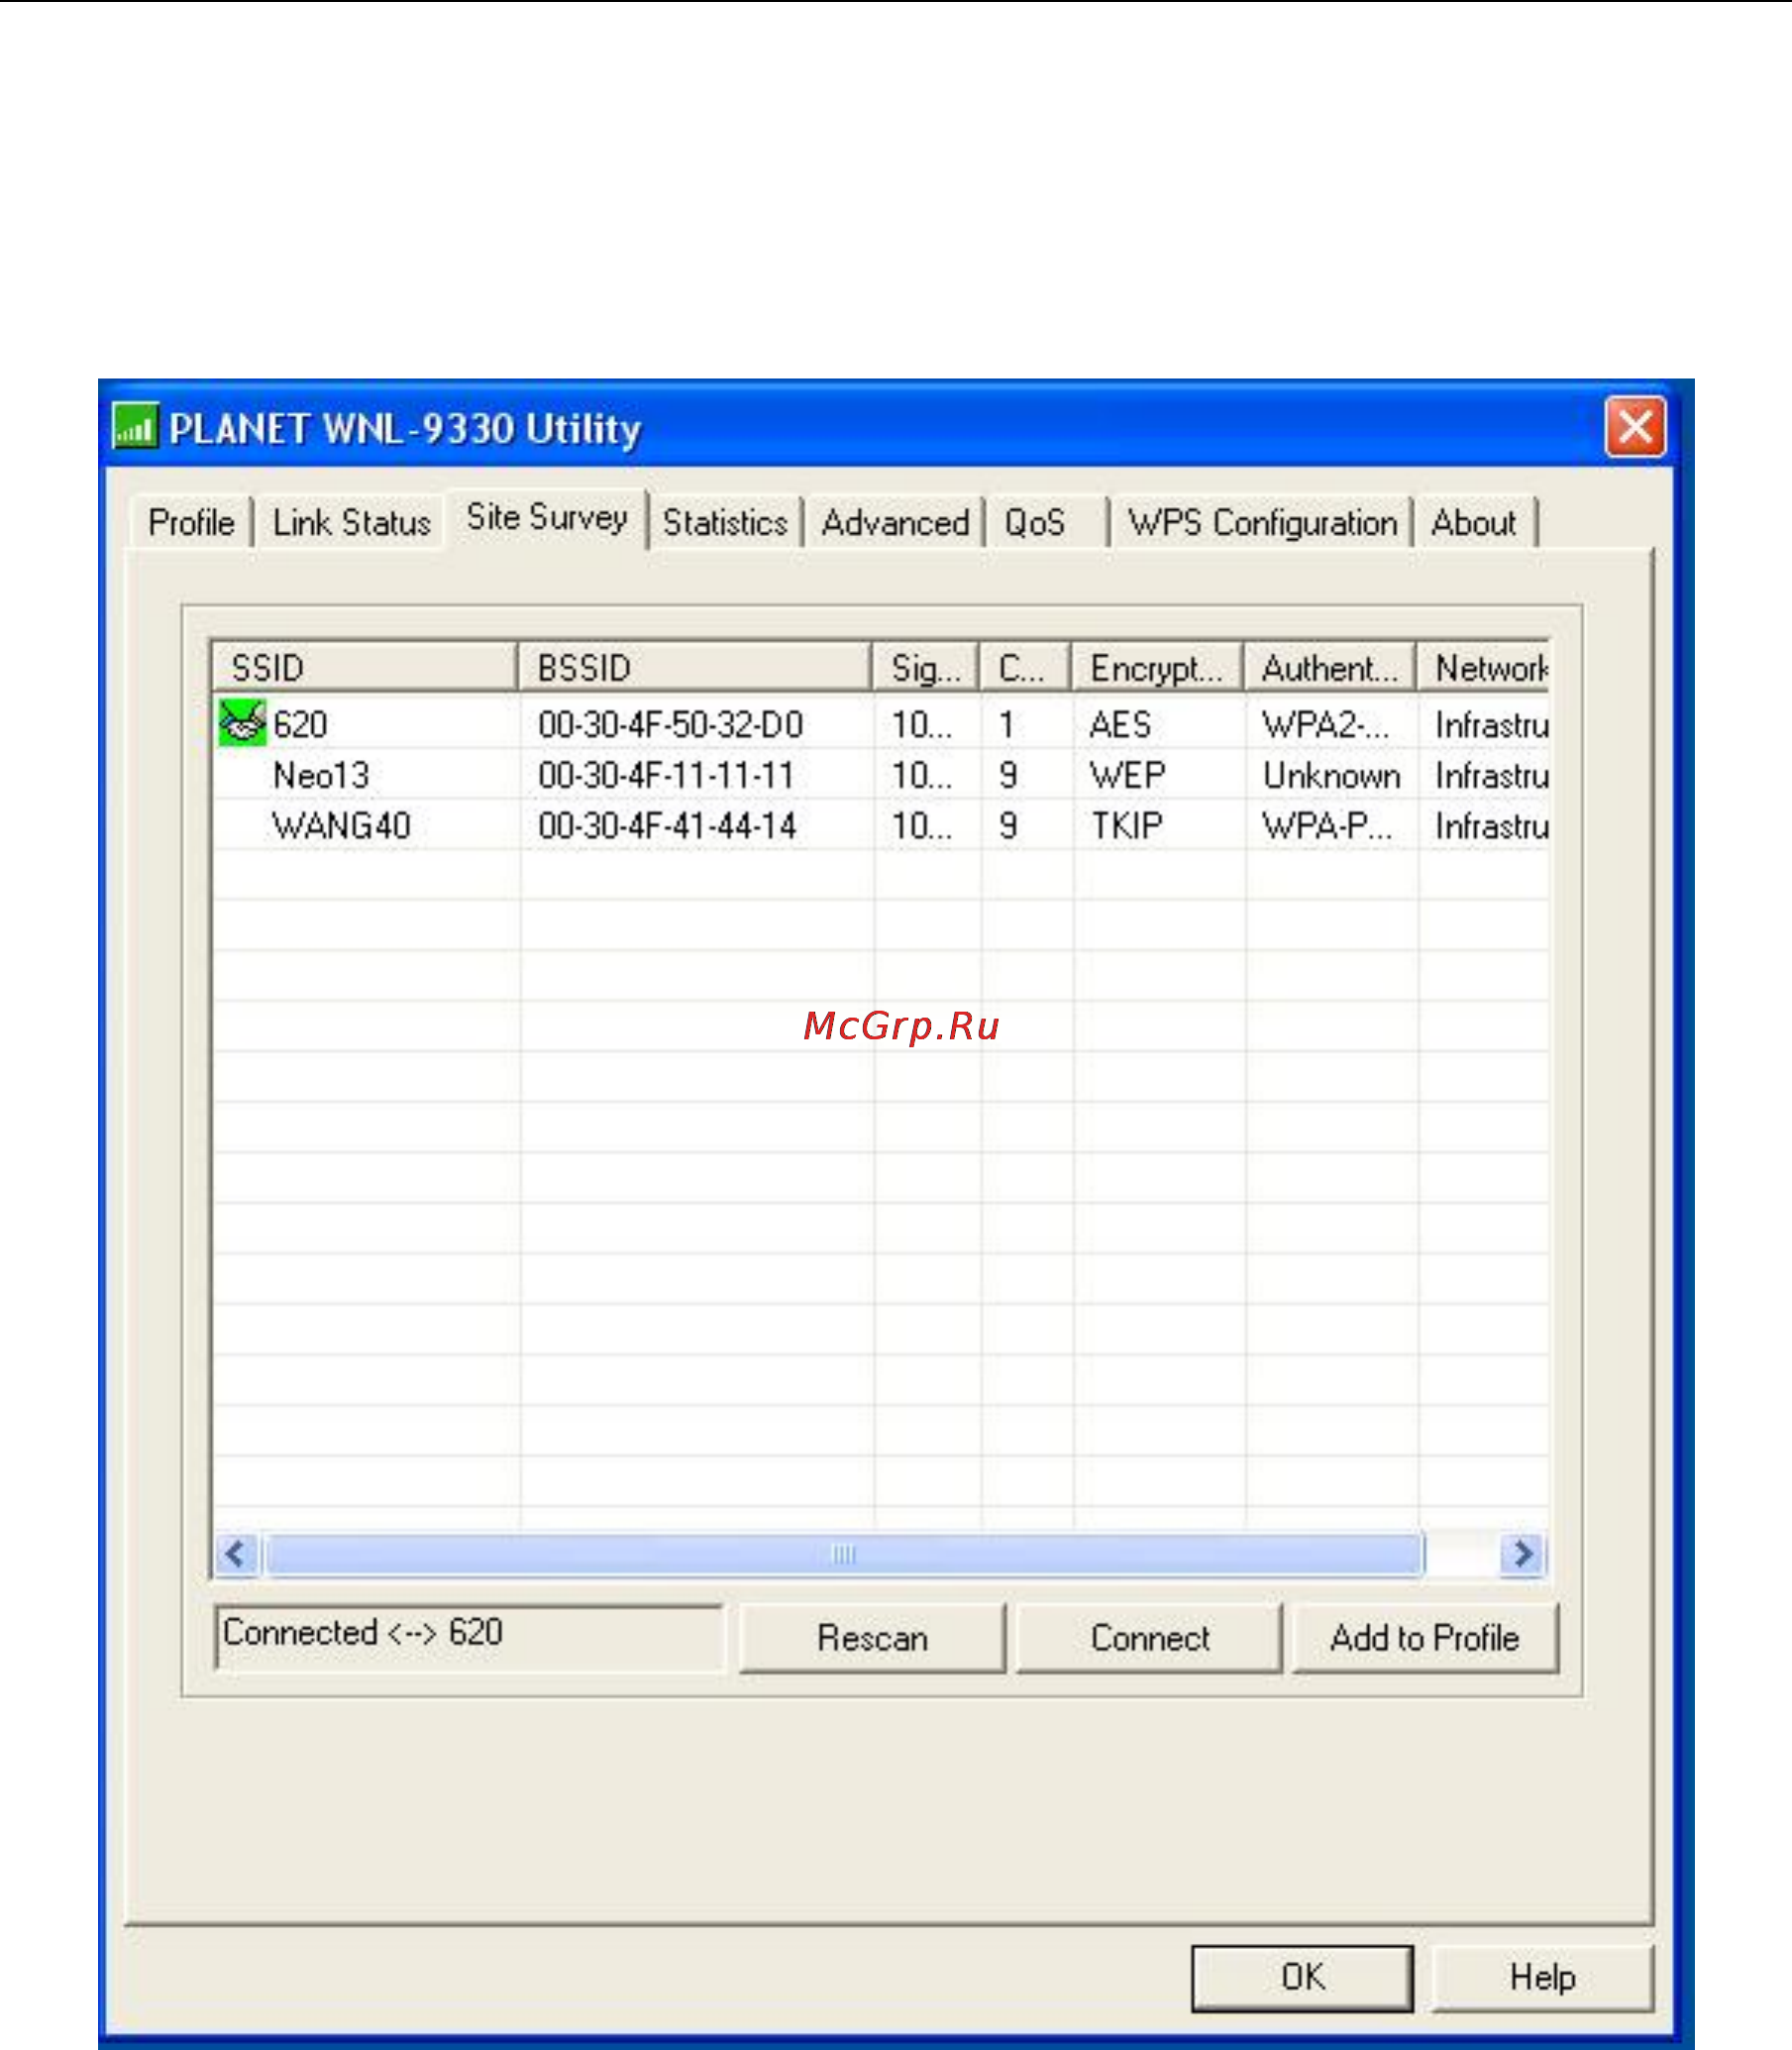Select the 620 network row
Screen dimensions: 1792x2050
880,723
